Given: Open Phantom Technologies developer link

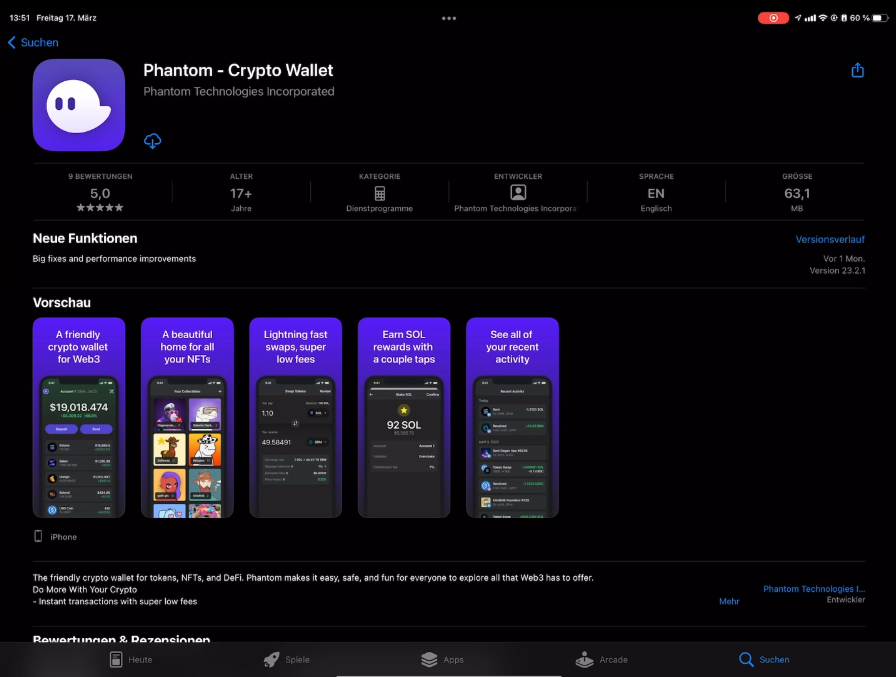Looking at the screenshot, I should (x=814, y=588).
